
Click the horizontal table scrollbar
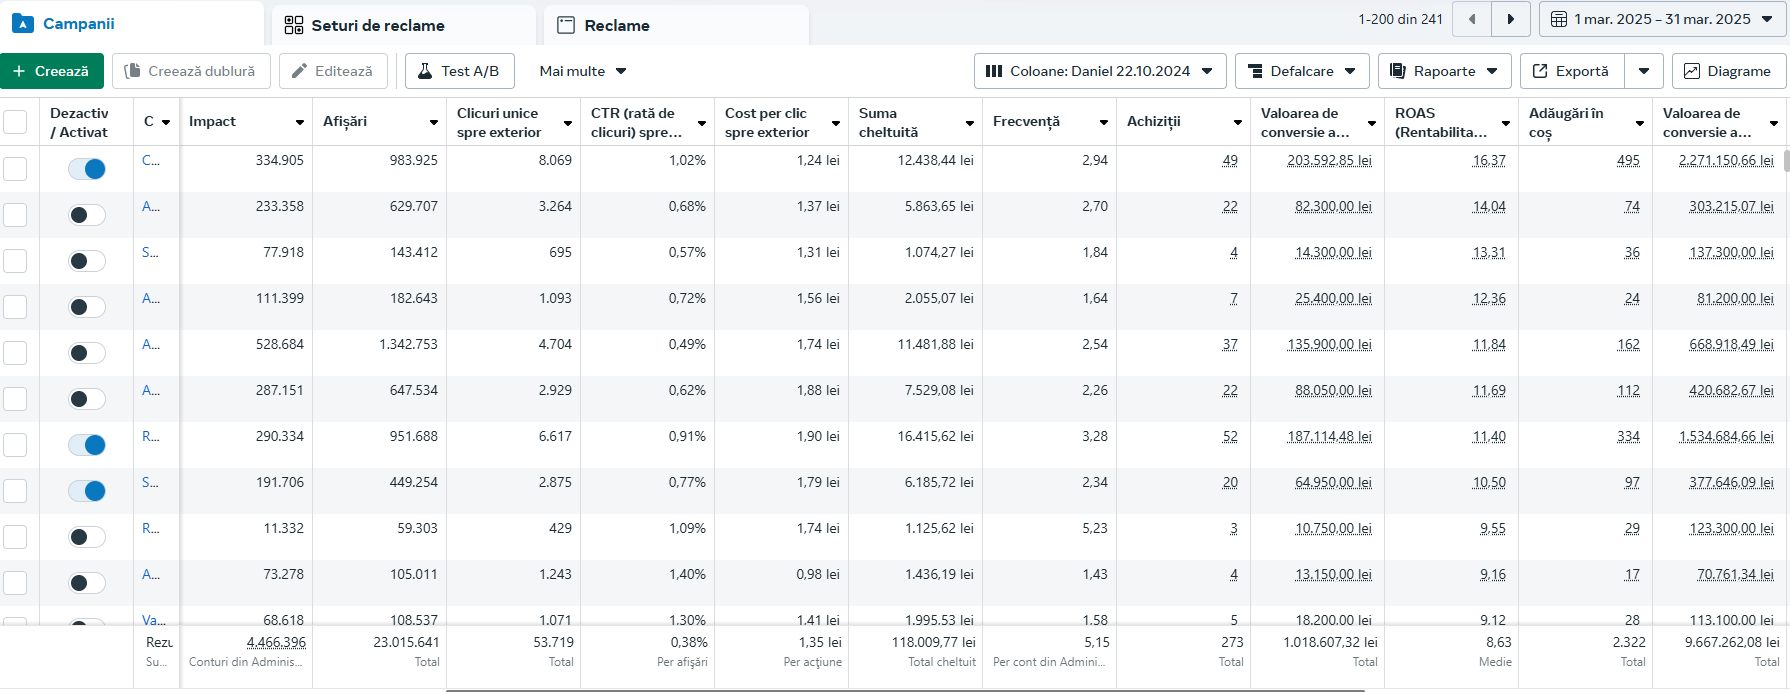click(x=905, y=690)
